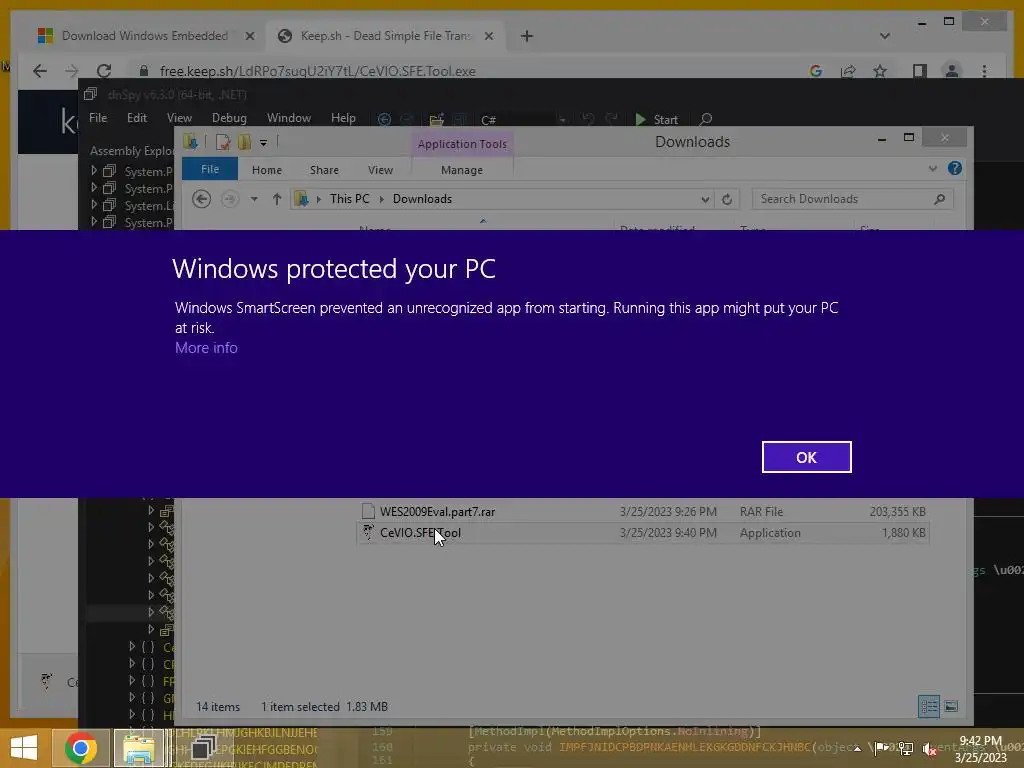Viewport: 1024px width, 768px height.
Task: Open dnSpy from the taskbar
Action: tap(203, 748)
